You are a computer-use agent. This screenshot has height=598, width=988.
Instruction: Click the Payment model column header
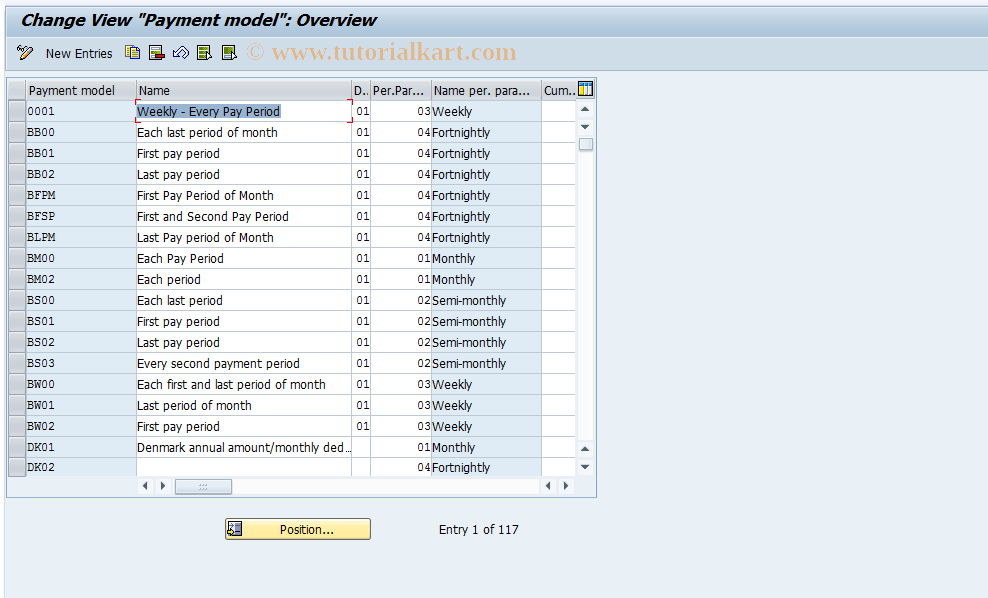point(81,90)
